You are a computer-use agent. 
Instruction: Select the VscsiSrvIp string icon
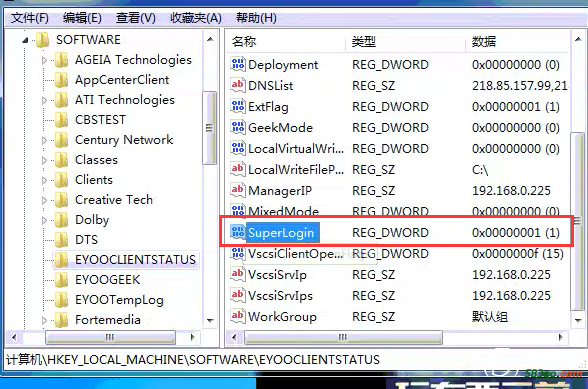(238, 275)
